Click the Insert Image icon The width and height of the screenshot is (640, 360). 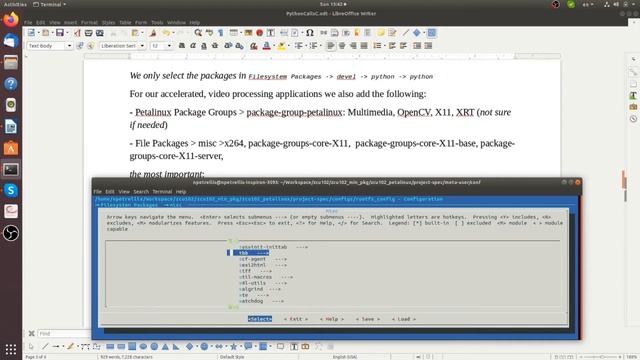tap(248, 33)
